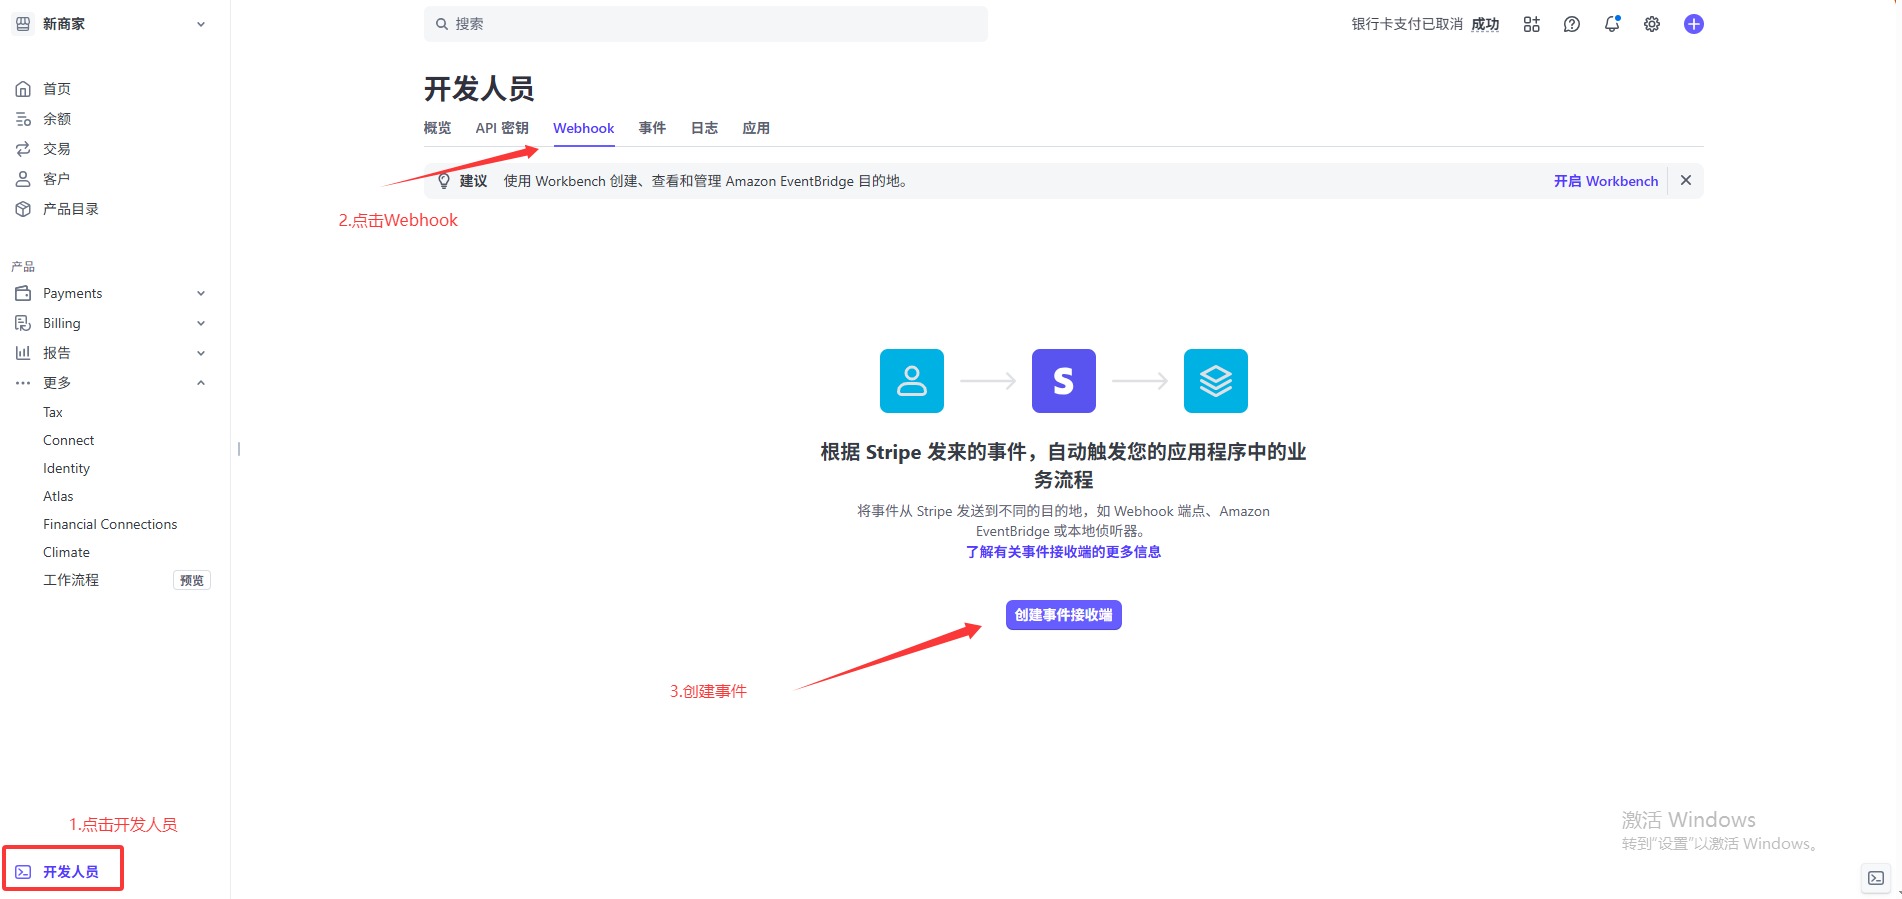Click the 预览 badge

tap(192, 580)
